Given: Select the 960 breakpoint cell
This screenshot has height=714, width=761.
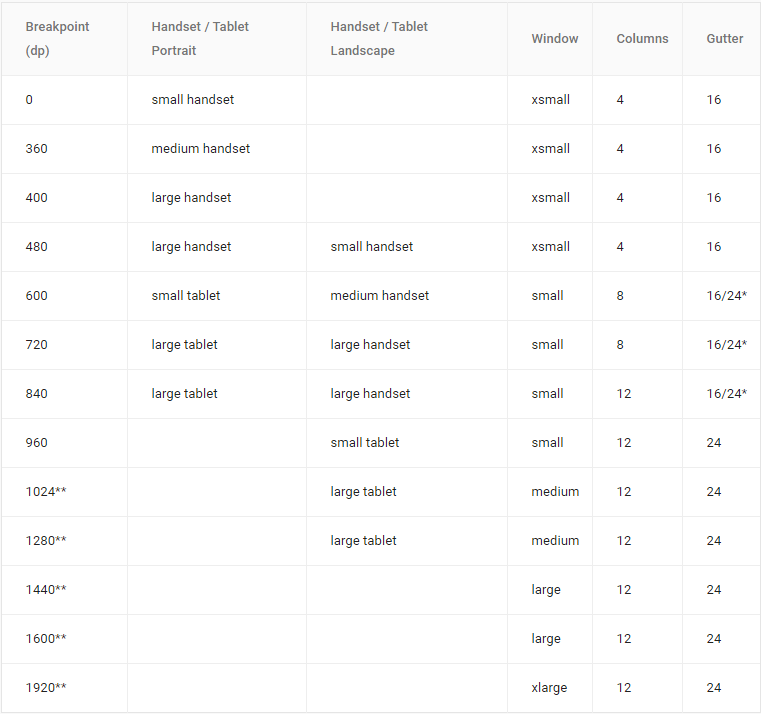Looking at the screenshot, I should [x=37, y=443].
